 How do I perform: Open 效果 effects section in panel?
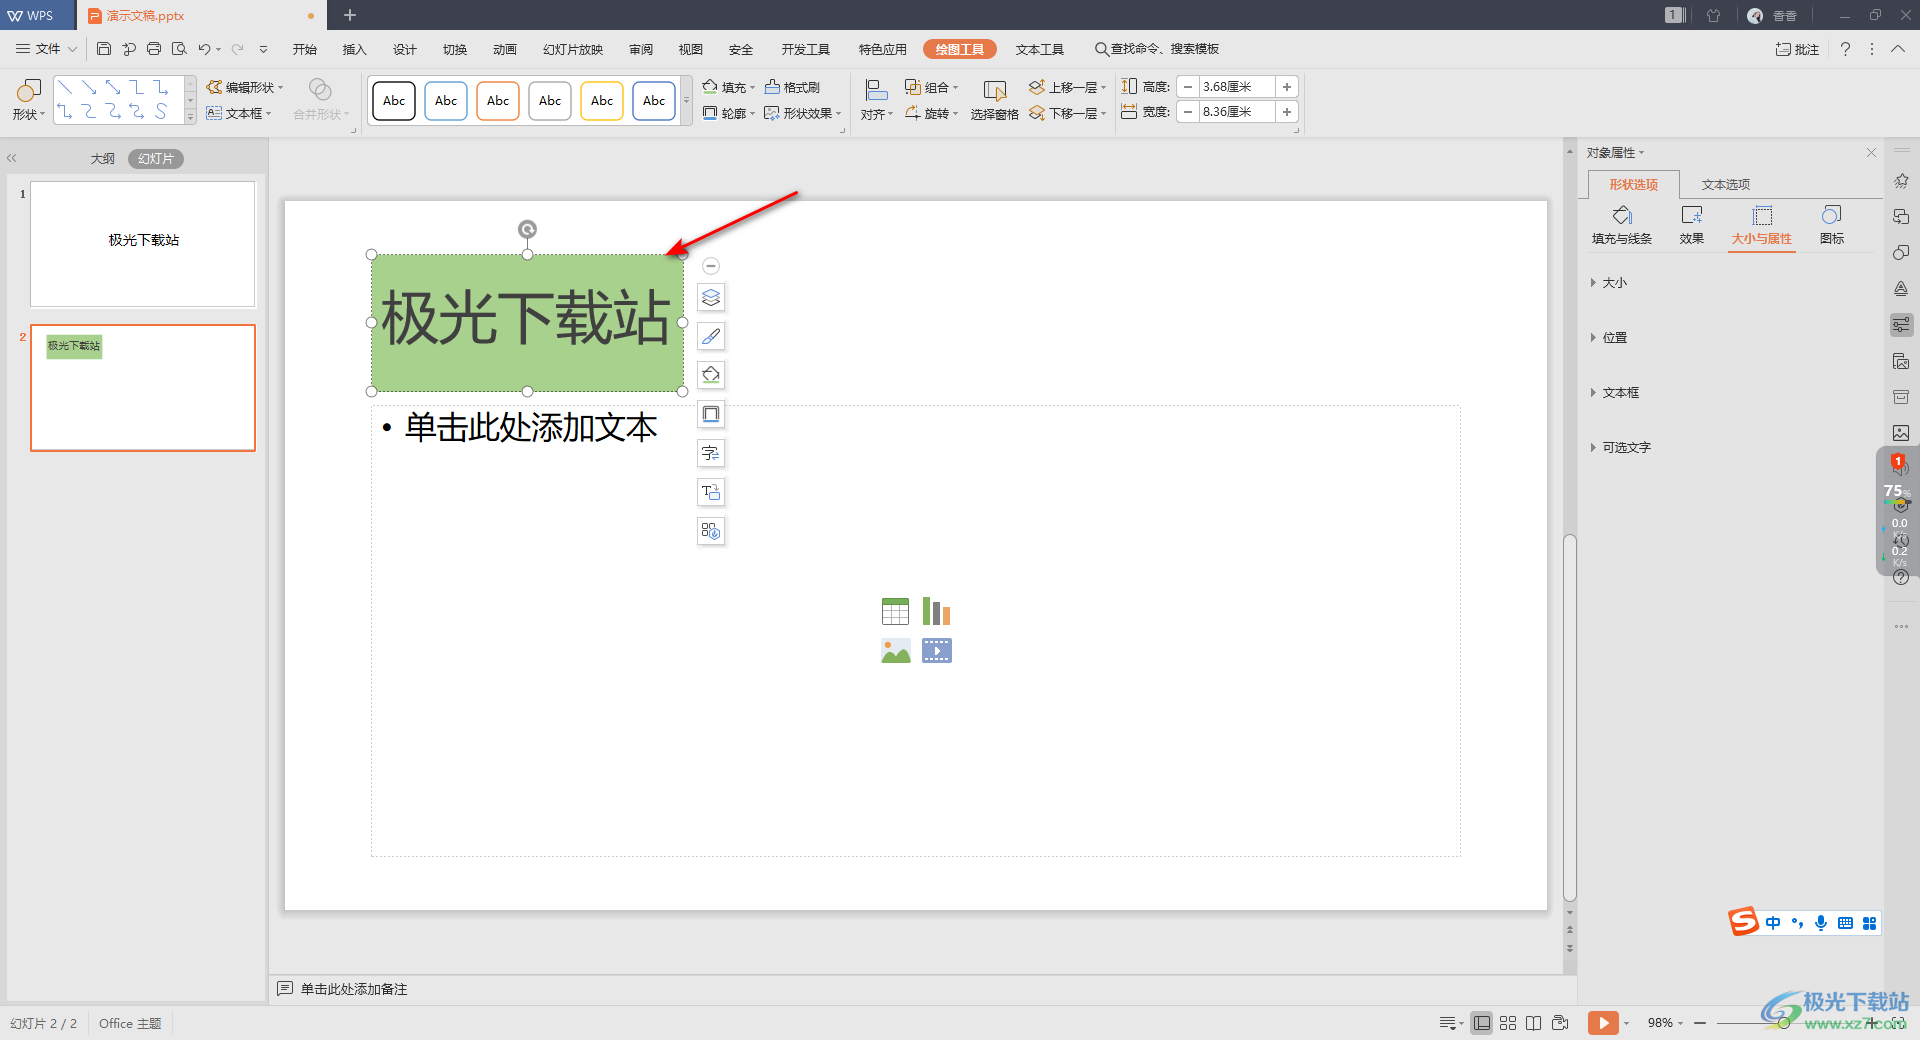(x=1692, y=225)
